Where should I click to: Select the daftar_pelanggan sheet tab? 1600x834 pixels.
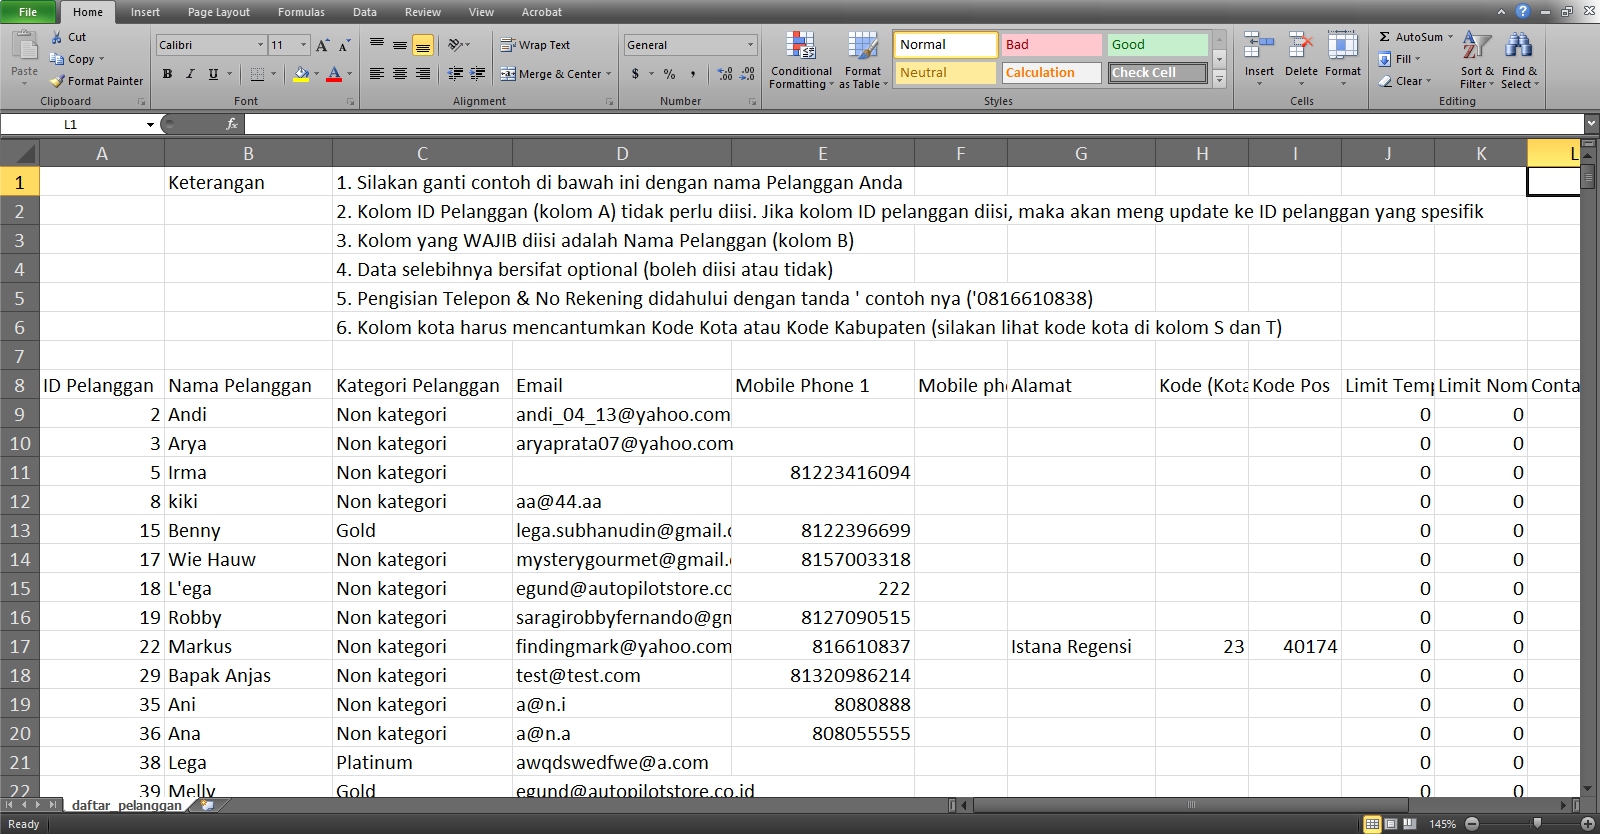(x=126, y=805)
